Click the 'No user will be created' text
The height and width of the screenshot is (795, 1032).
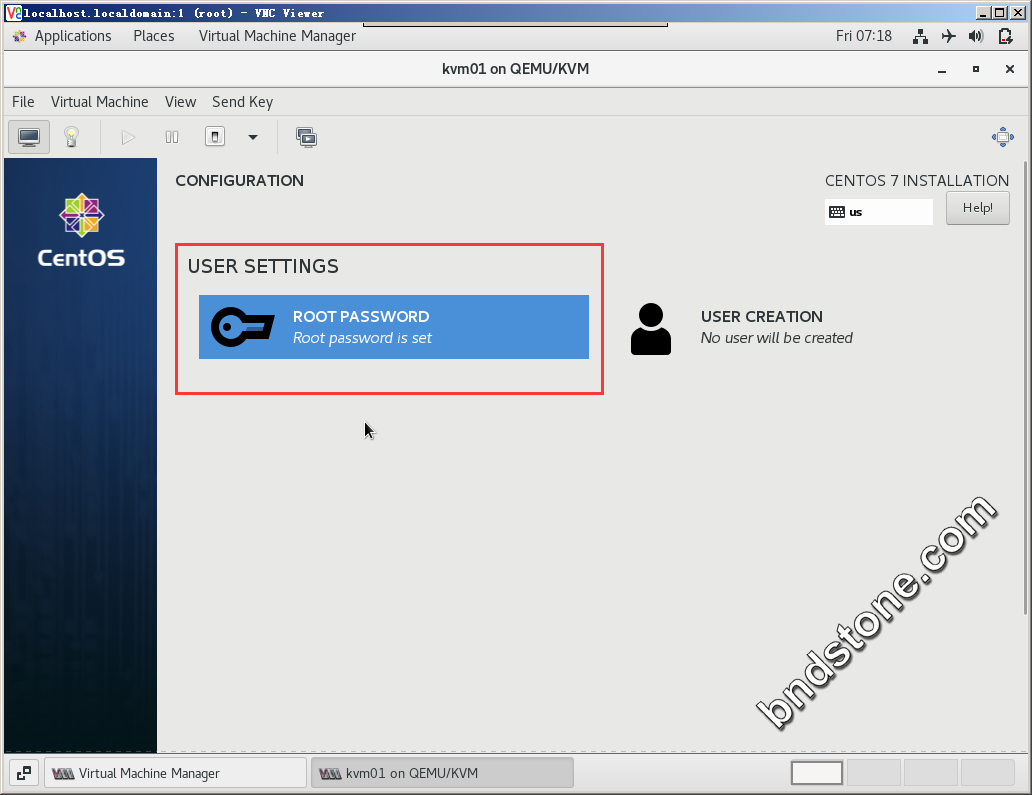(x=777, y=338)
